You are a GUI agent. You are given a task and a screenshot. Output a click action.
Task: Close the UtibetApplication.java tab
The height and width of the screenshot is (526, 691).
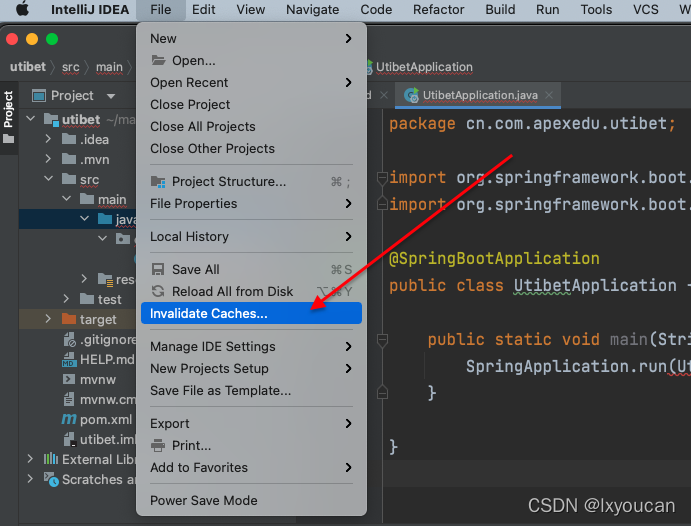tap(549, 95)
